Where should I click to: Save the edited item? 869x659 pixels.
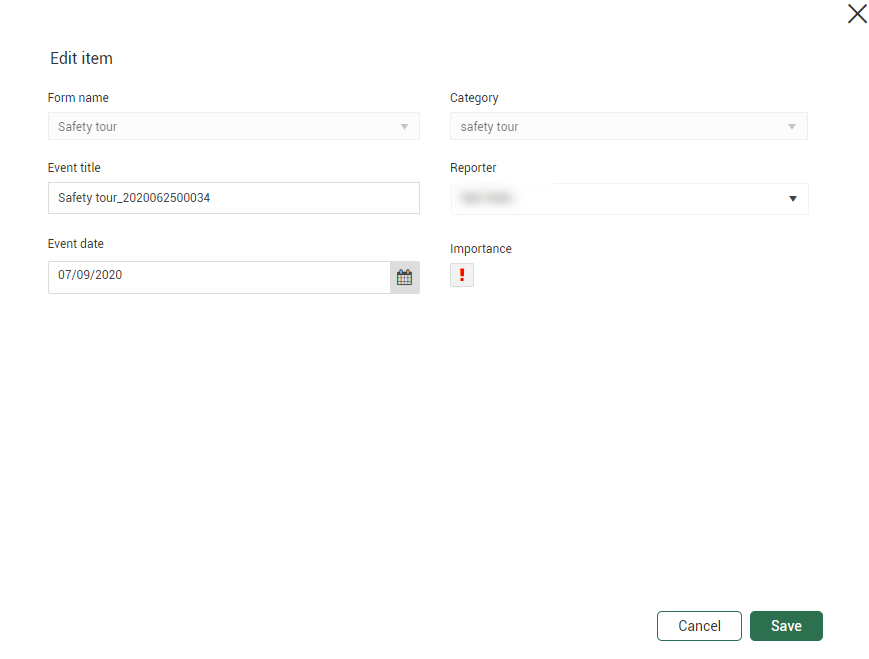click(786, 626)
